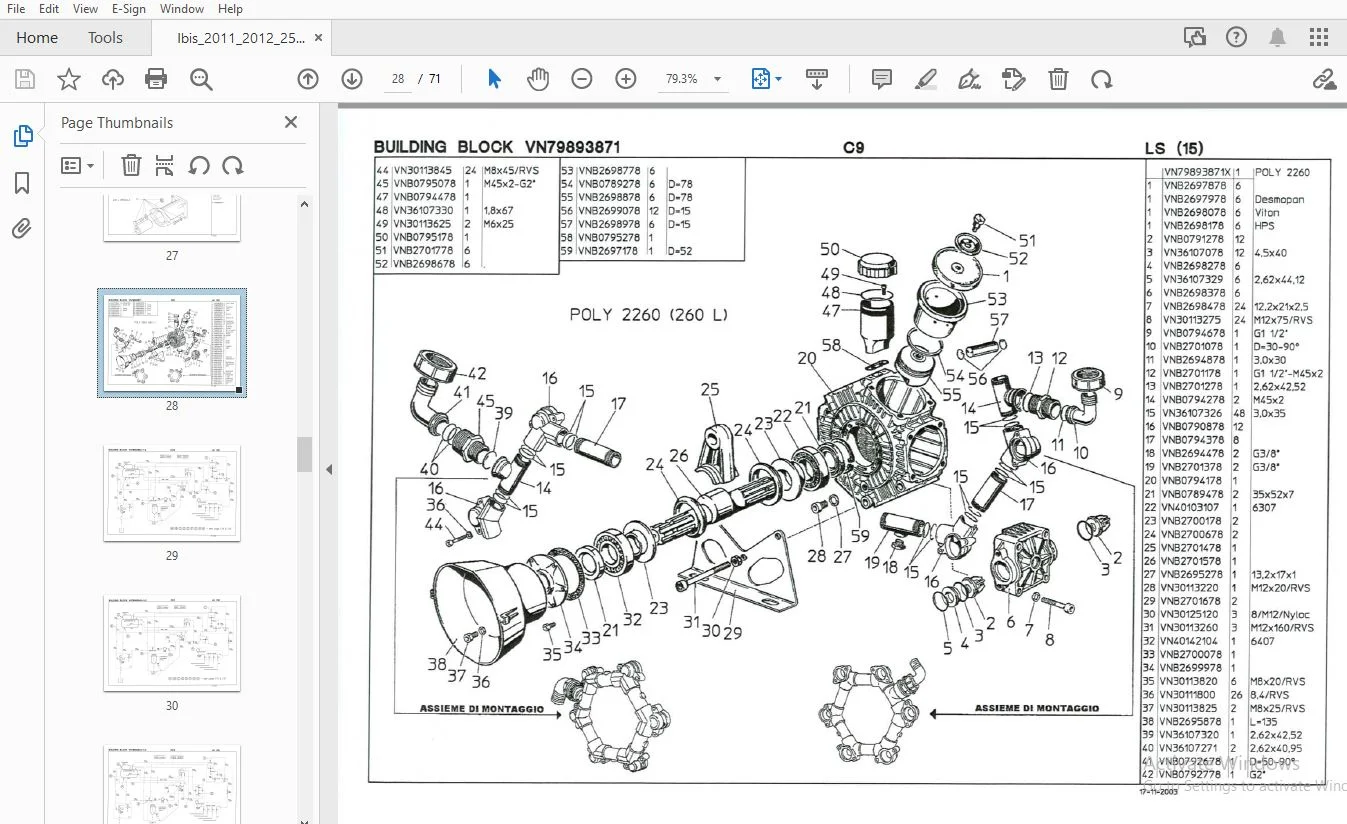Zoom out with the minus circle icon
Viewport: 1347px width, 824px height.
582,79
